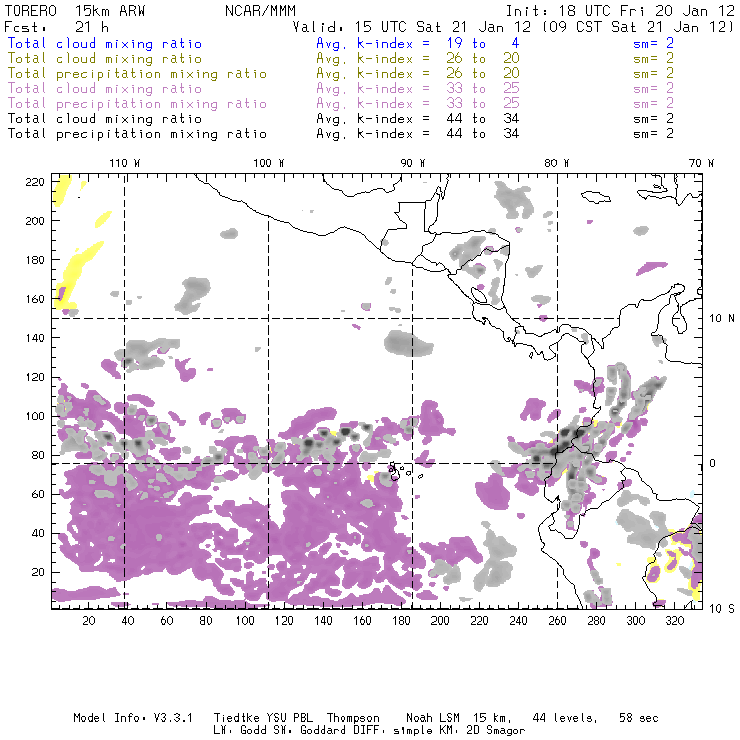Click sm= 2 in the black precipitation row
740x740 pixels.
point(654,134)
